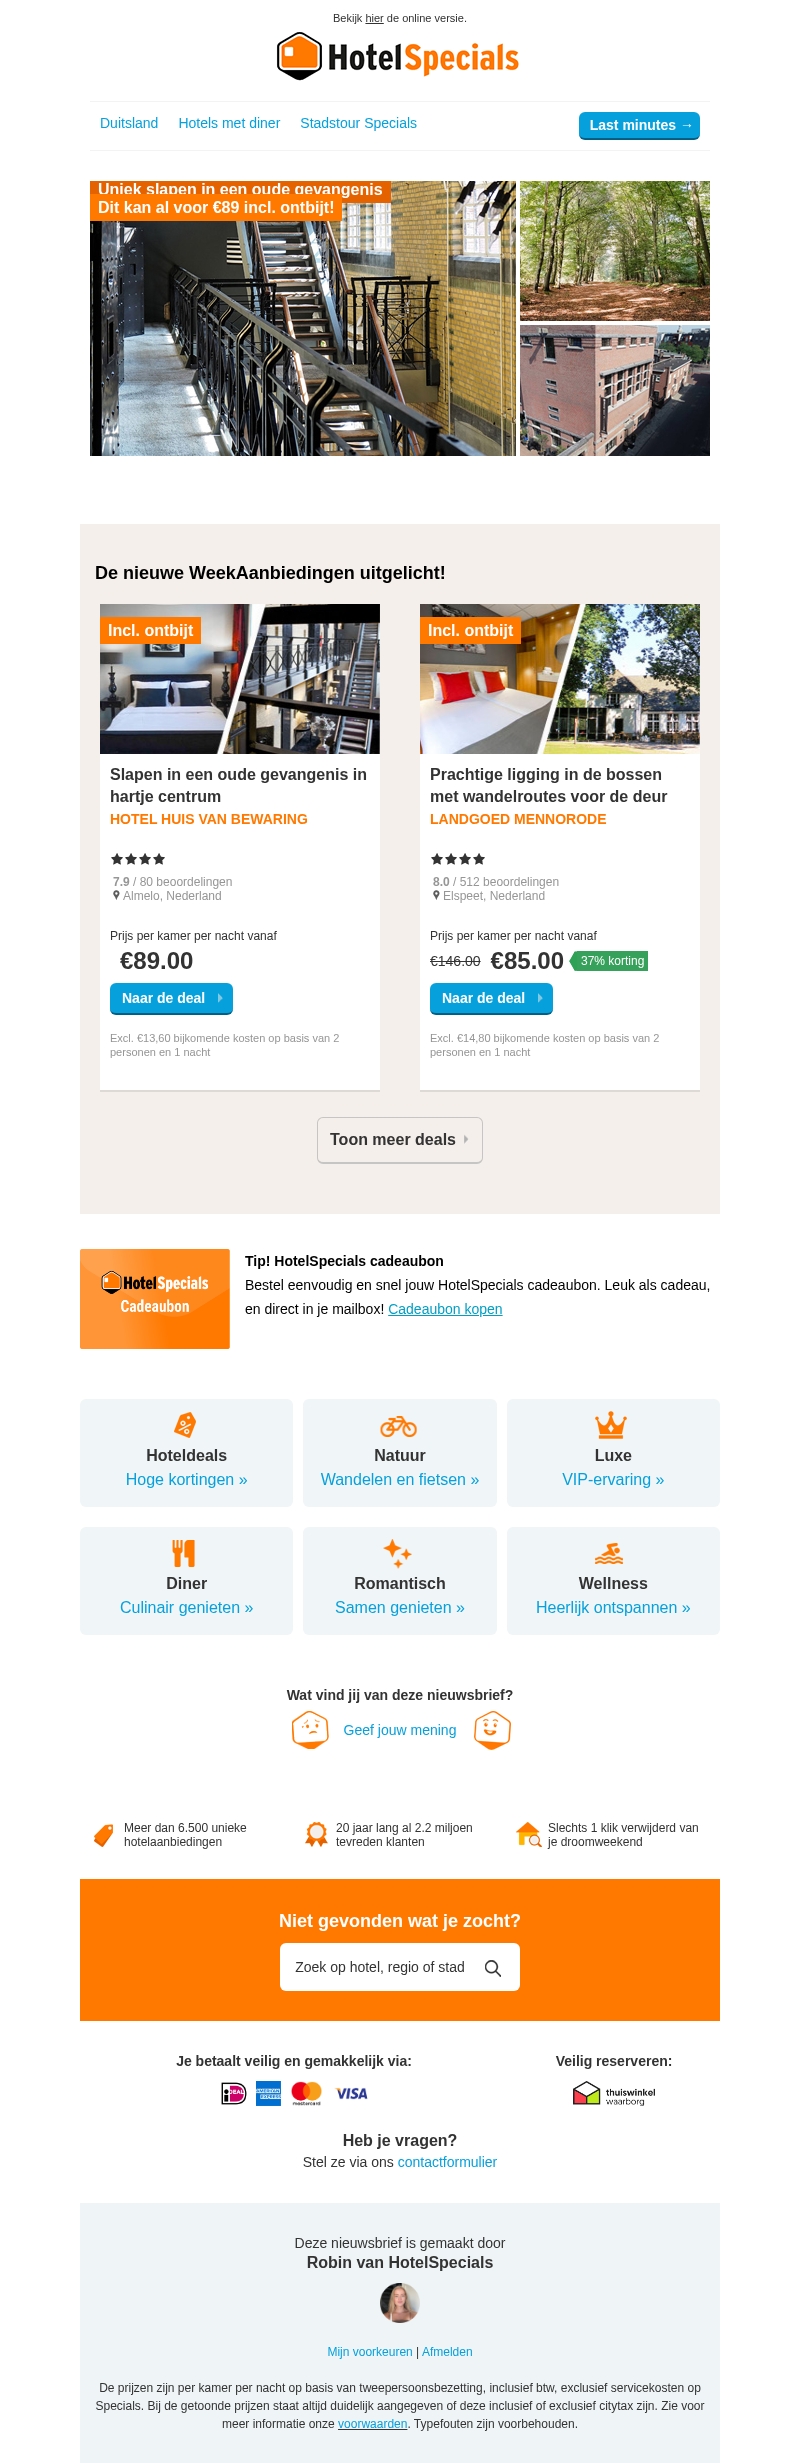The image size is (800, 2463).
Task: Click the Hoteldeals discount tag icon
Action: point(185,1424)
